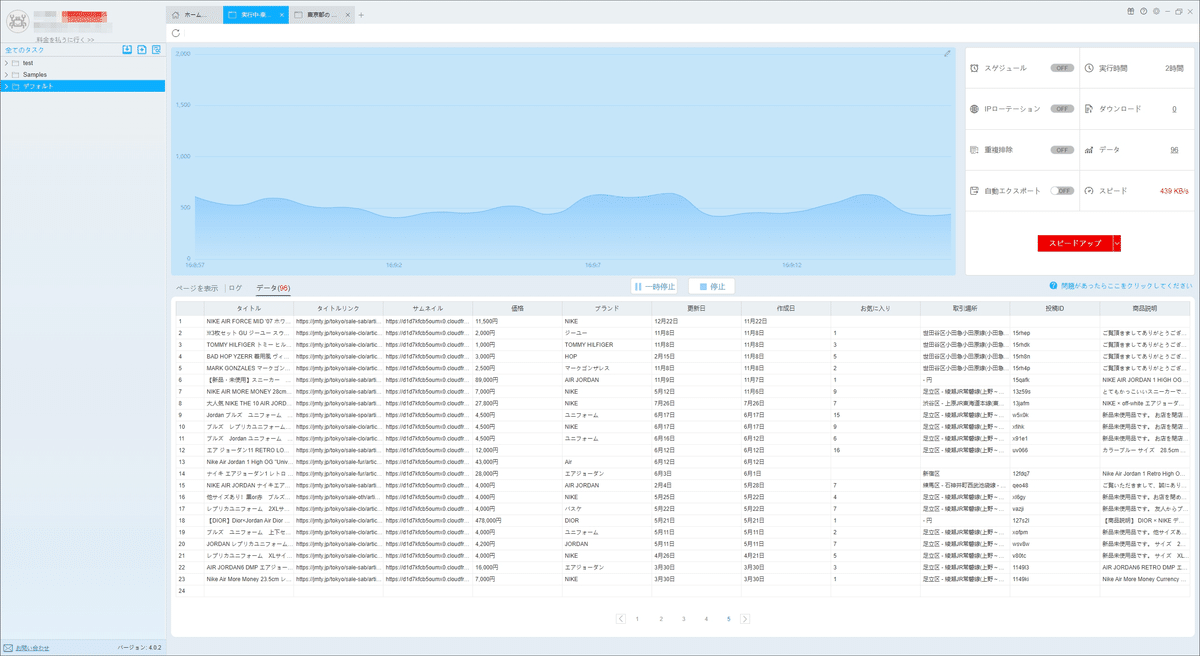
Task: Click the 問題があったらここをクリック help link
Action: pos(1127,286)
